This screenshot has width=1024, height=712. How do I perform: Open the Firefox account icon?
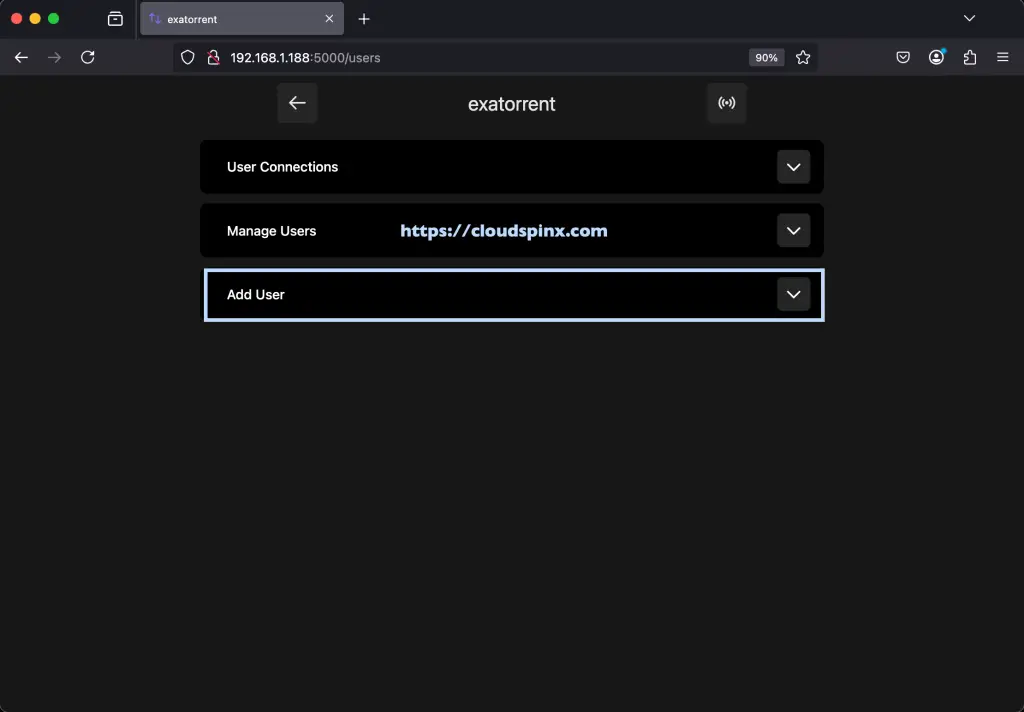(936, 57)
